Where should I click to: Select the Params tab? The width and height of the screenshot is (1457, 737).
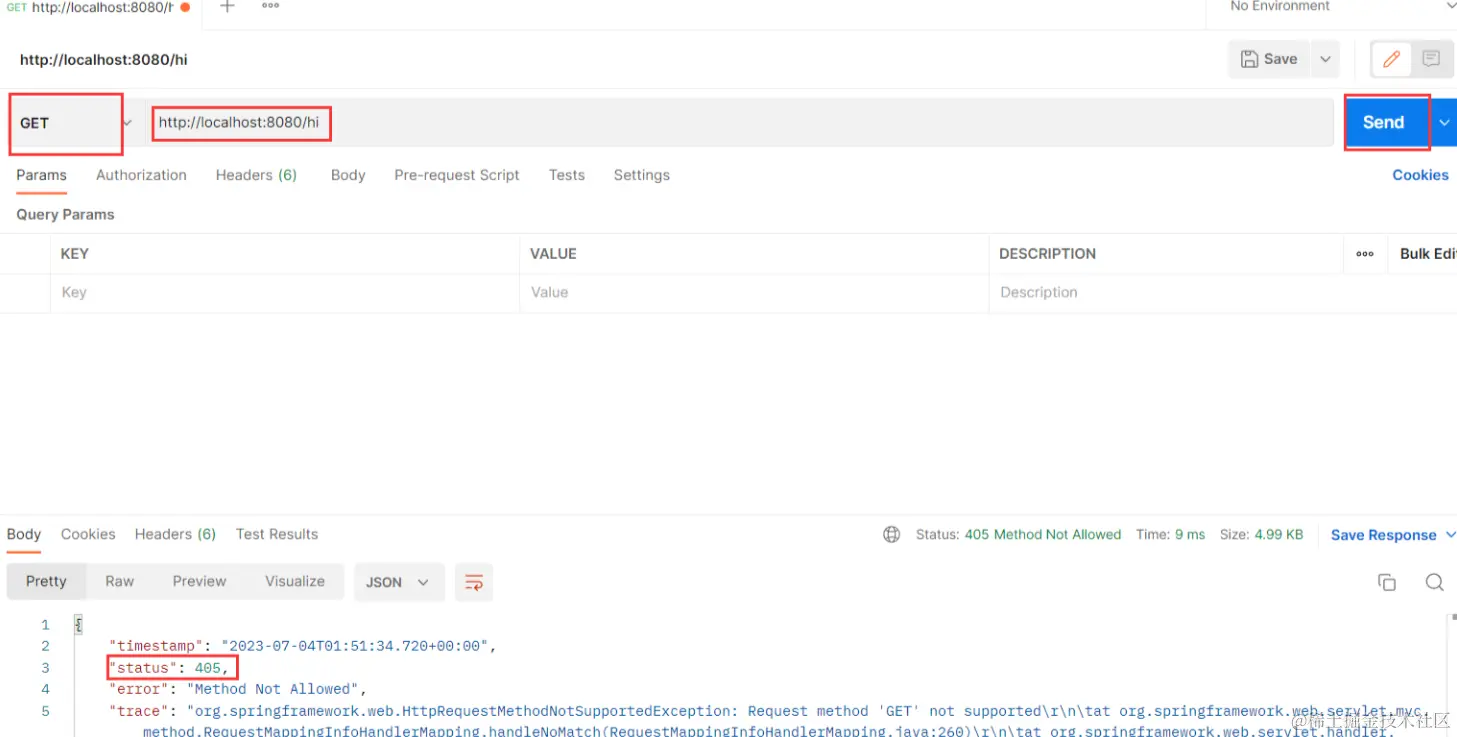point(41,175)
